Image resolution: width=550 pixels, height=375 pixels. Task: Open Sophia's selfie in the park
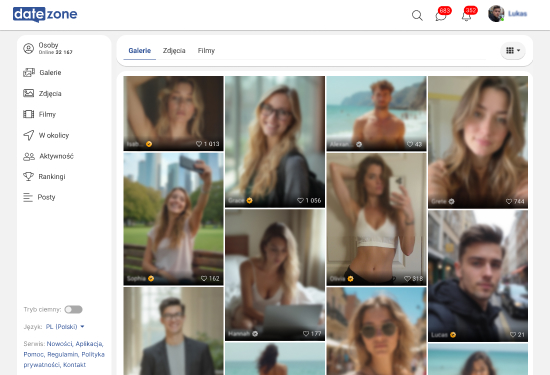[173, 219]
